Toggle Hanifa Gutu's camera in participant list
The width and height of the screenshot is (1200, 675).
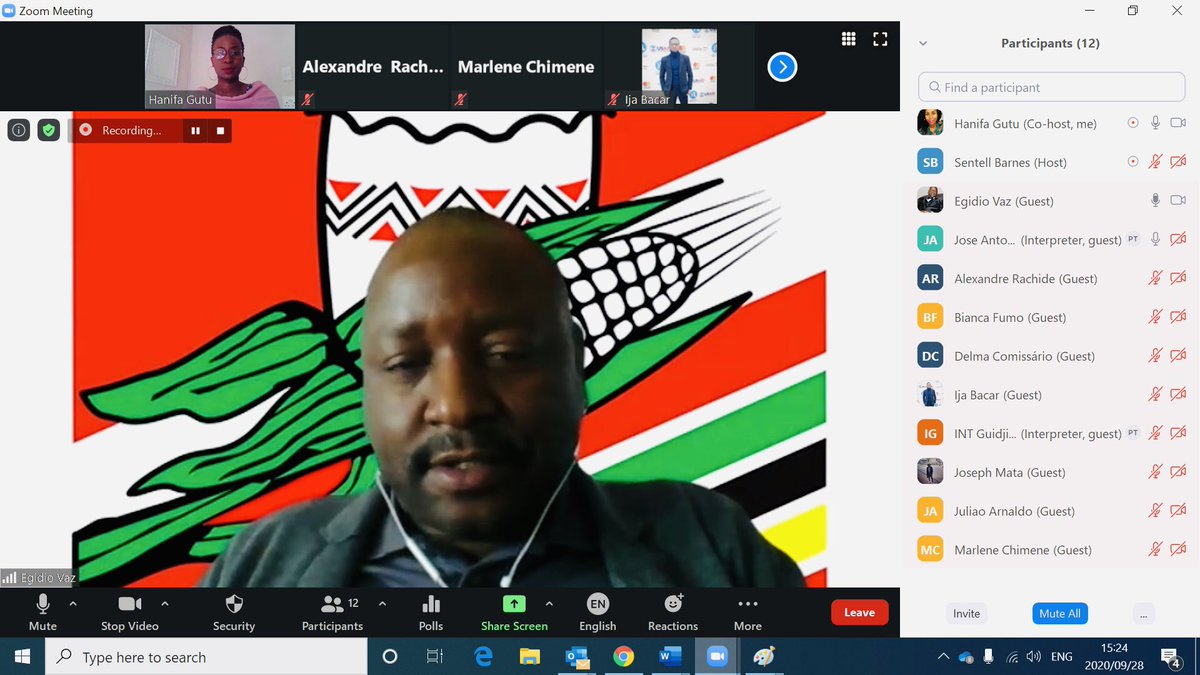click(x=1178, y=123)
